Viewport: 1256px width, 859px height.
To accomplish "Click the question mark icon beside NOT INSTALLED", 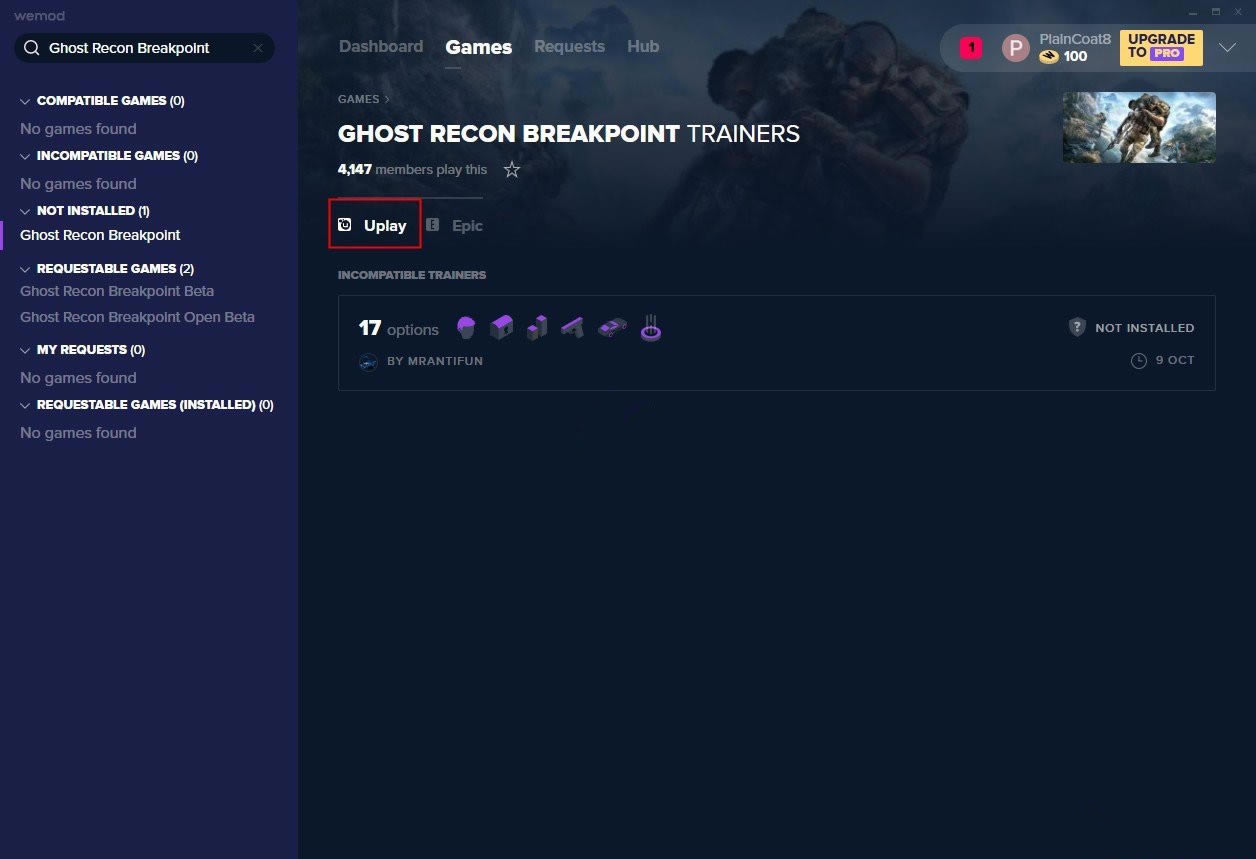I will click(x=1077, y=327).
